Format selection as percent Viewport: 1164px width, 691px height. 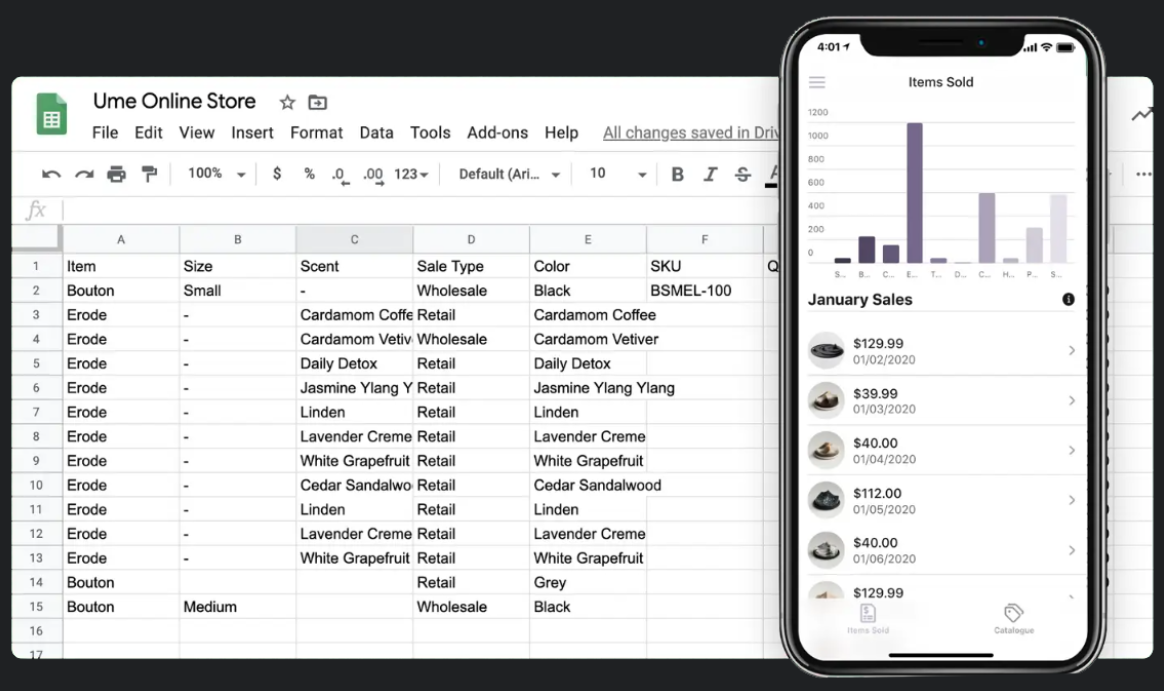tap(310, 174)
